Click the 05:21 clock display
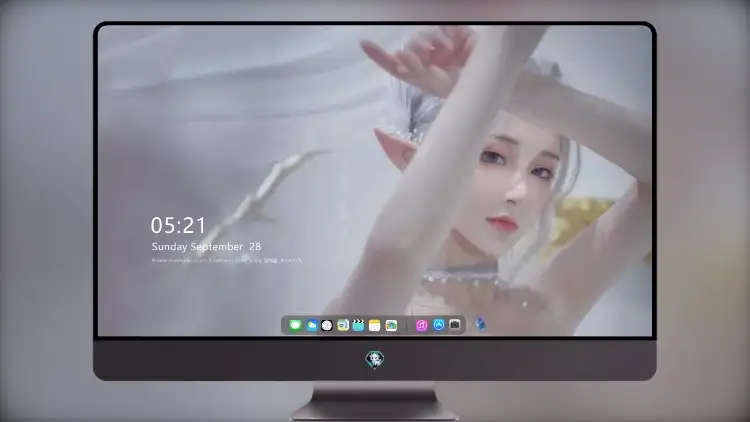Screen dimensions: 750x422 pyautogui.click(x=178, y=225)
